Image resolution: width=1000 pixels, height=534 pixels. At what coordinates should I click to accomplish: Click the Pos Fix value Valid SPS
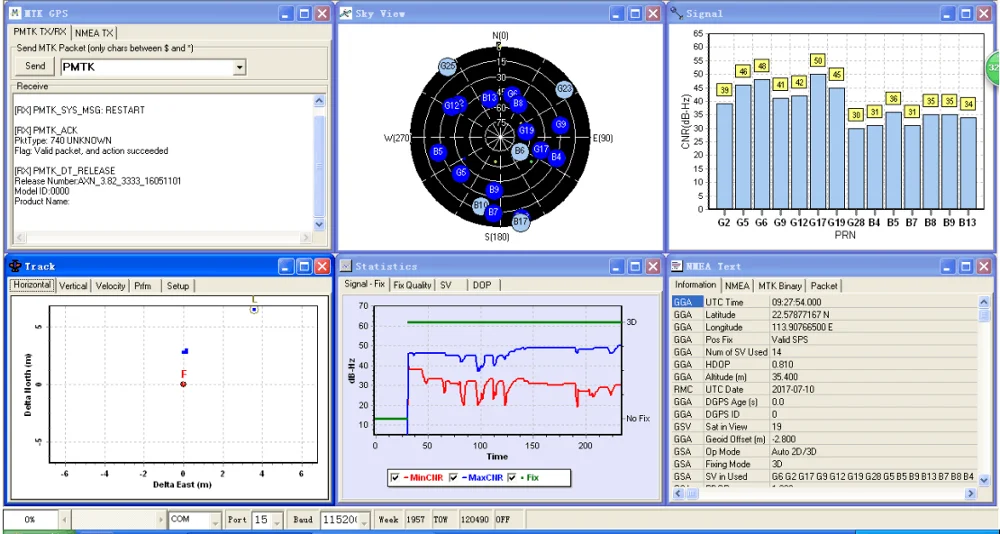[790, 339]
